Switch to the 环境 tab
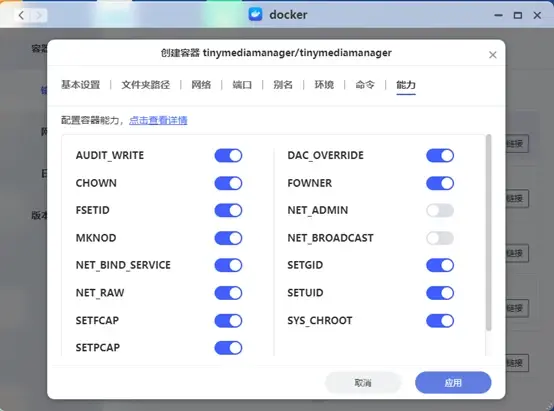Viewport: 554px width, 411px height. pos(324,85)
